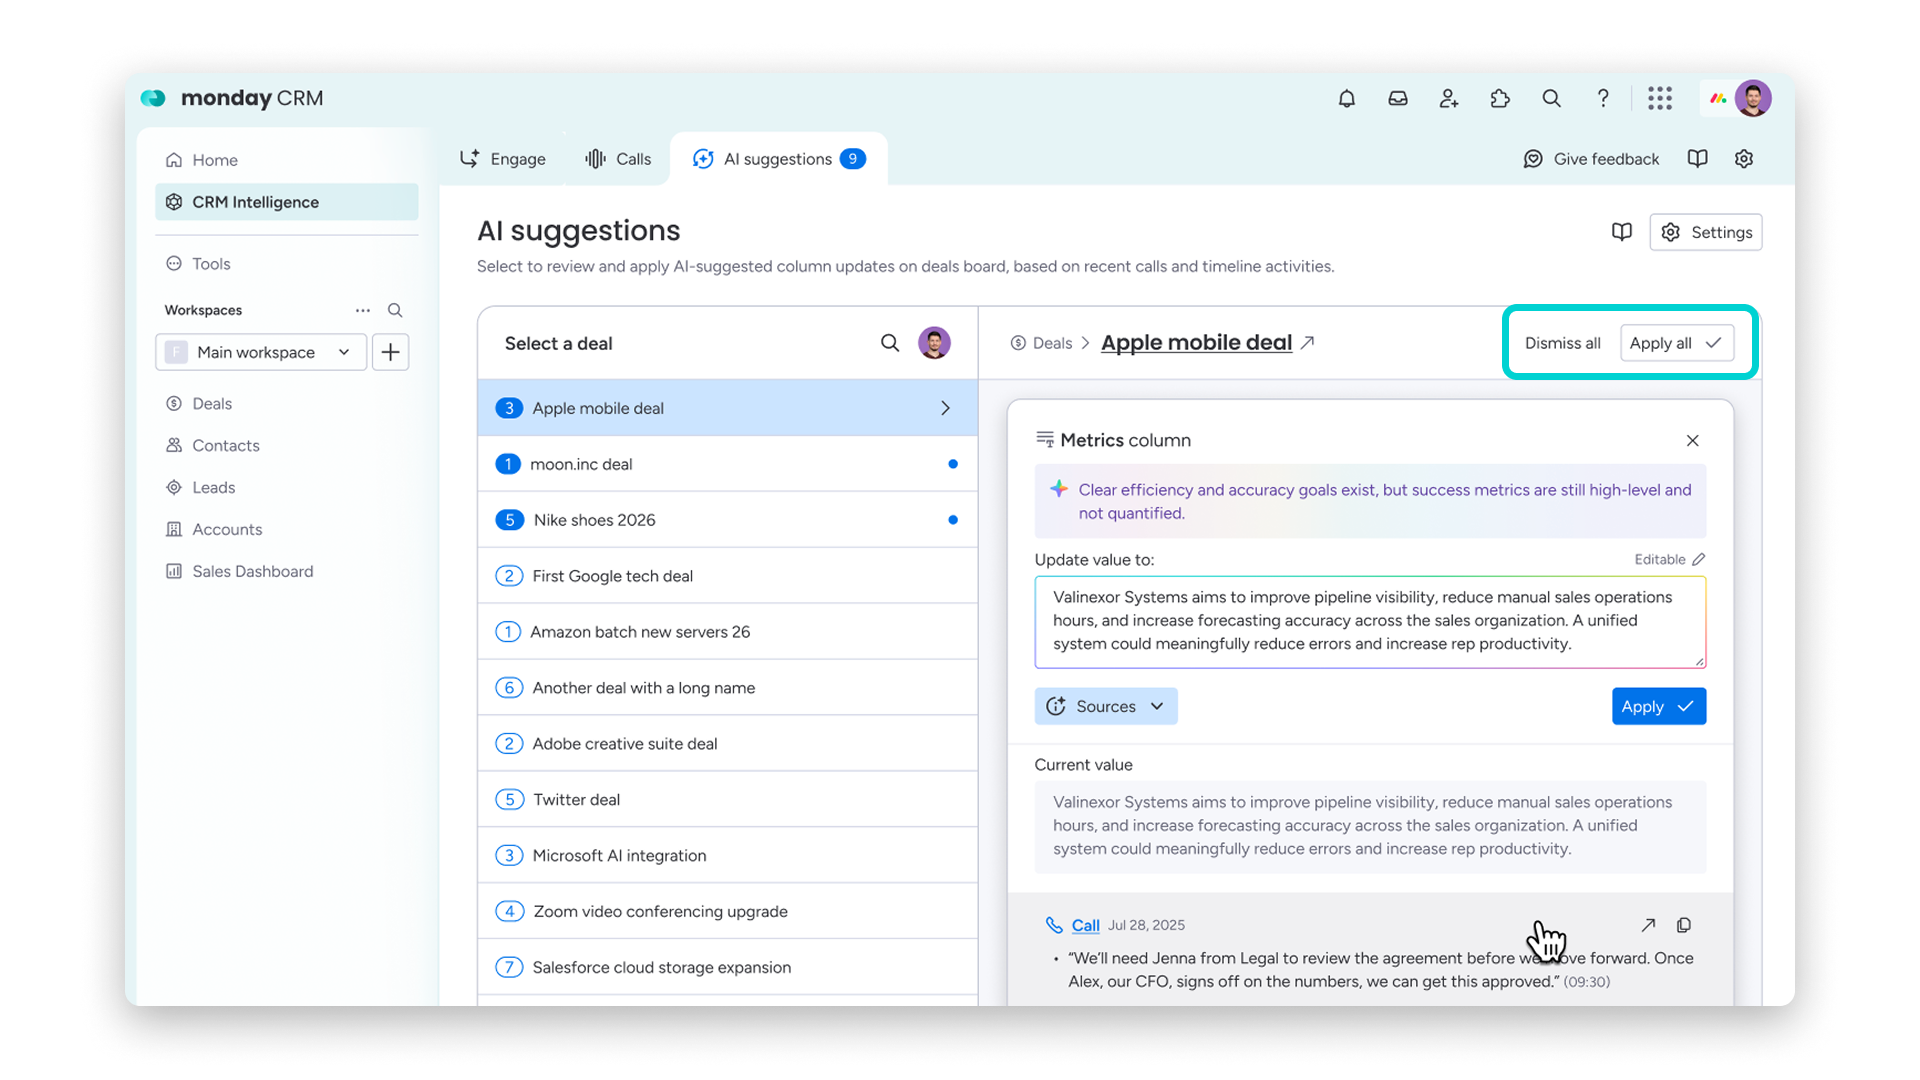Select the Nike shoes 2026 row

tap(728, 520)
